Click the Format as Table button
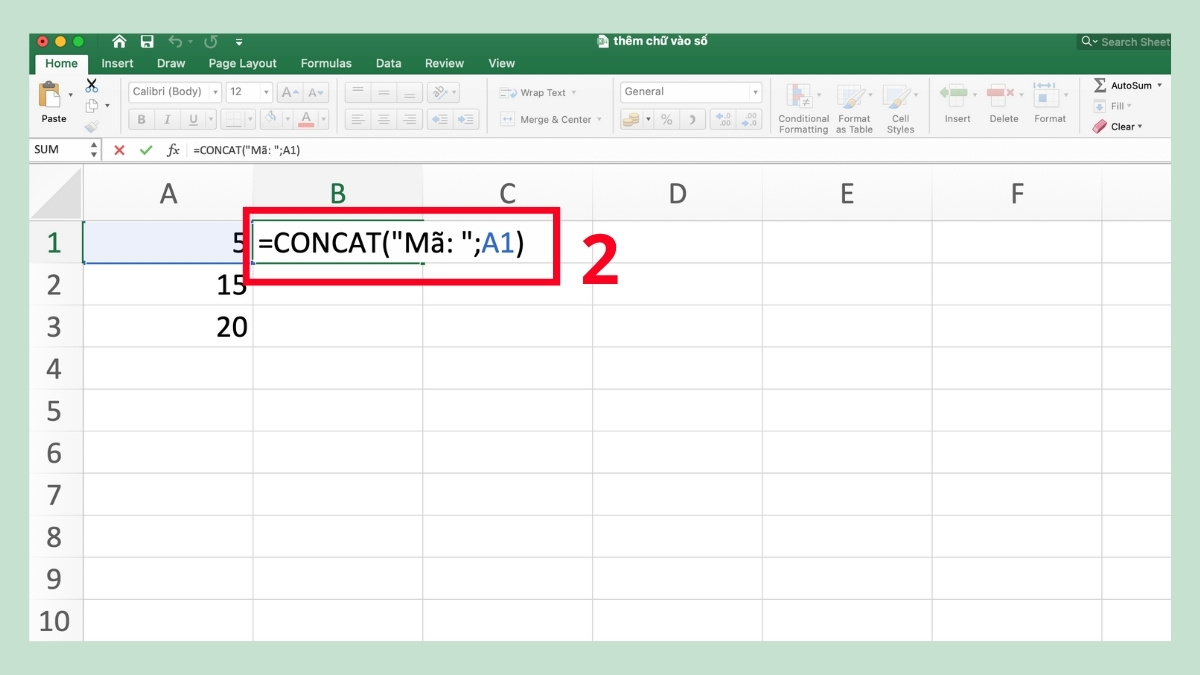1200x675 pixels. pos(854,105)
